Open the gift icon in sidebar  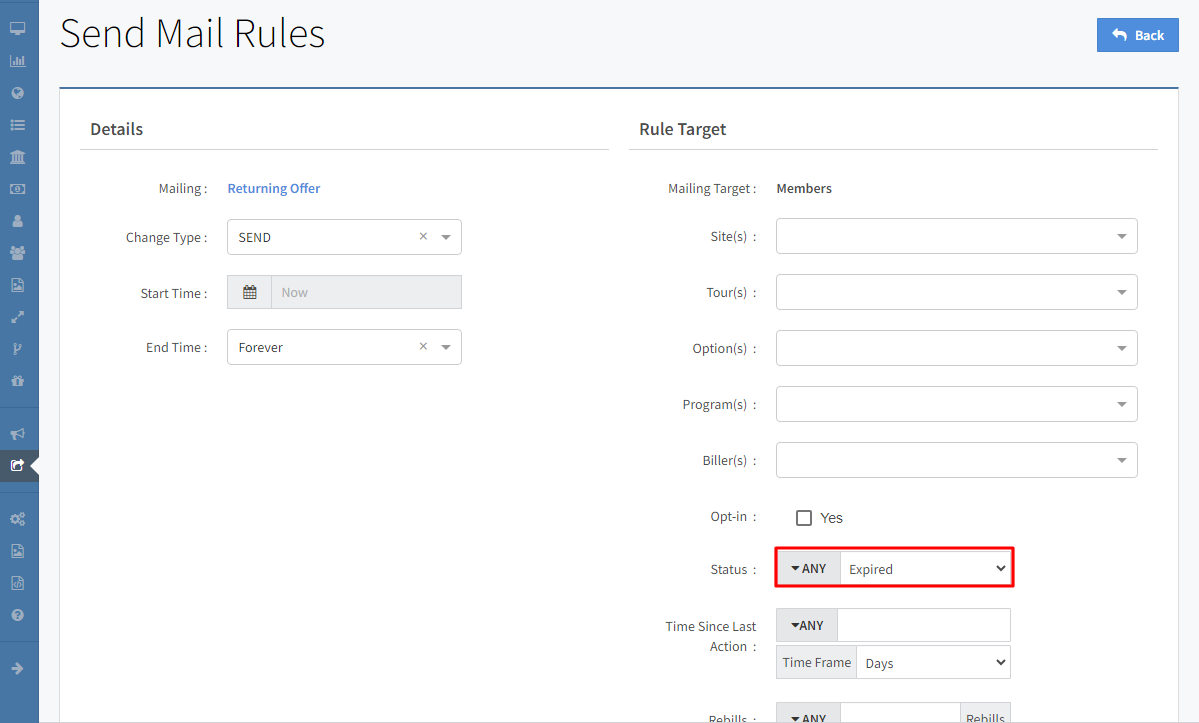(17, 381)
